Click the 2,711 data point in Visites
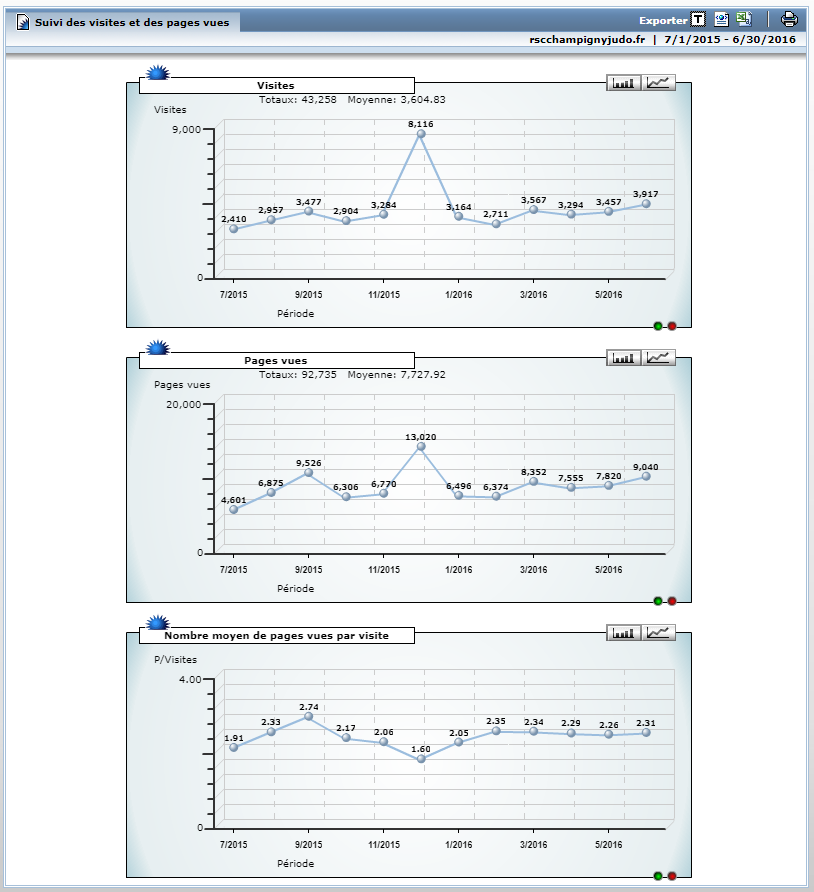The width and height of the screenshot is (814, 892). click(496, 224)
